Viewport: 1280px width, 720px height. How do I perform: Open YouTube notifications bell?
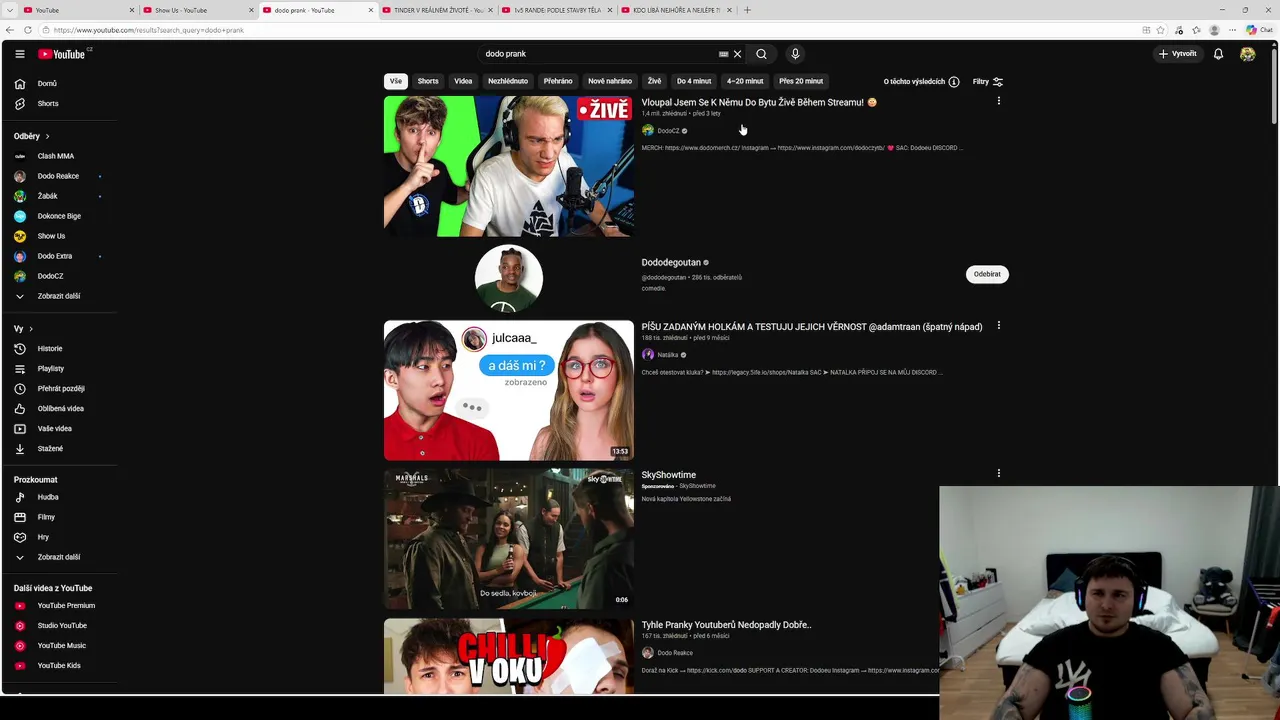pos(1218,54)
